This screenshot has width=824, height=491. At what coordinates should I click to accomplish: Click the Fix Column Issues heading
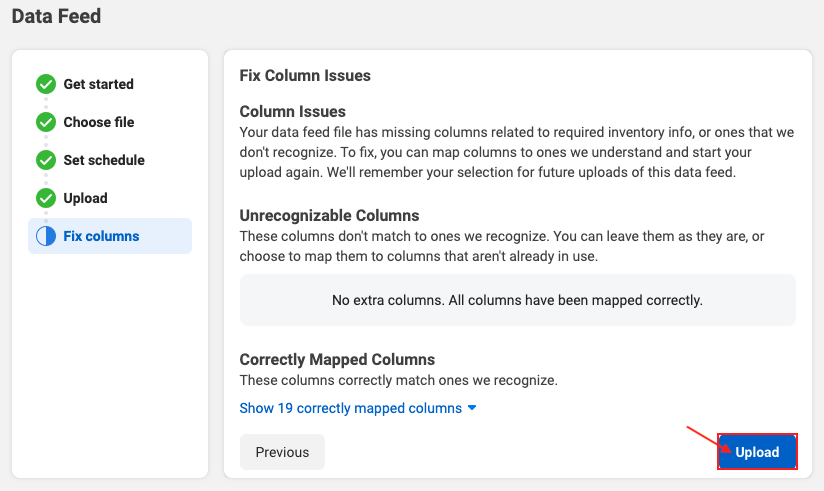[305, 75]
